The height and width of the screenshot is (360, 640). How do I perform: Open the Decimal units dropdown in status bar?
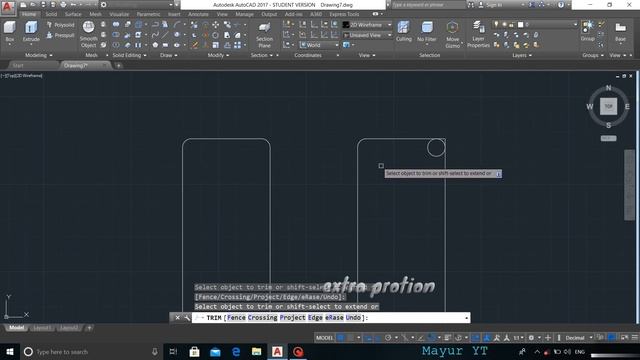[x=579, y=338]
